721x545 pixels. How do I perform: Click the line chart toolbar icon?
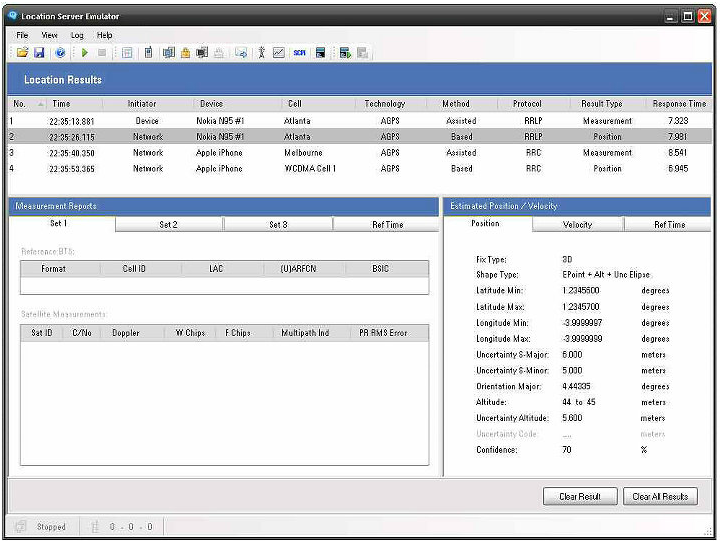coord(279,52)
